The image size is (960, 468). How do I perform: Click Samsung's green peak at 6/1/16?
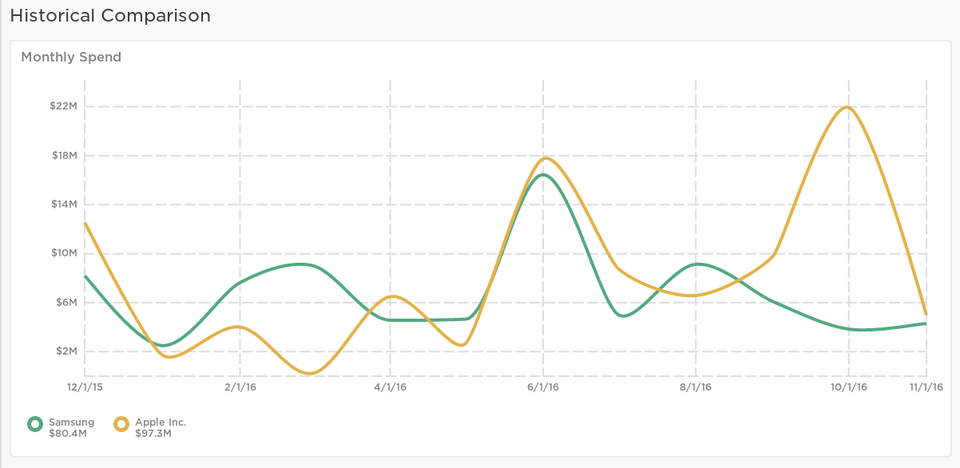pos(543,175)
